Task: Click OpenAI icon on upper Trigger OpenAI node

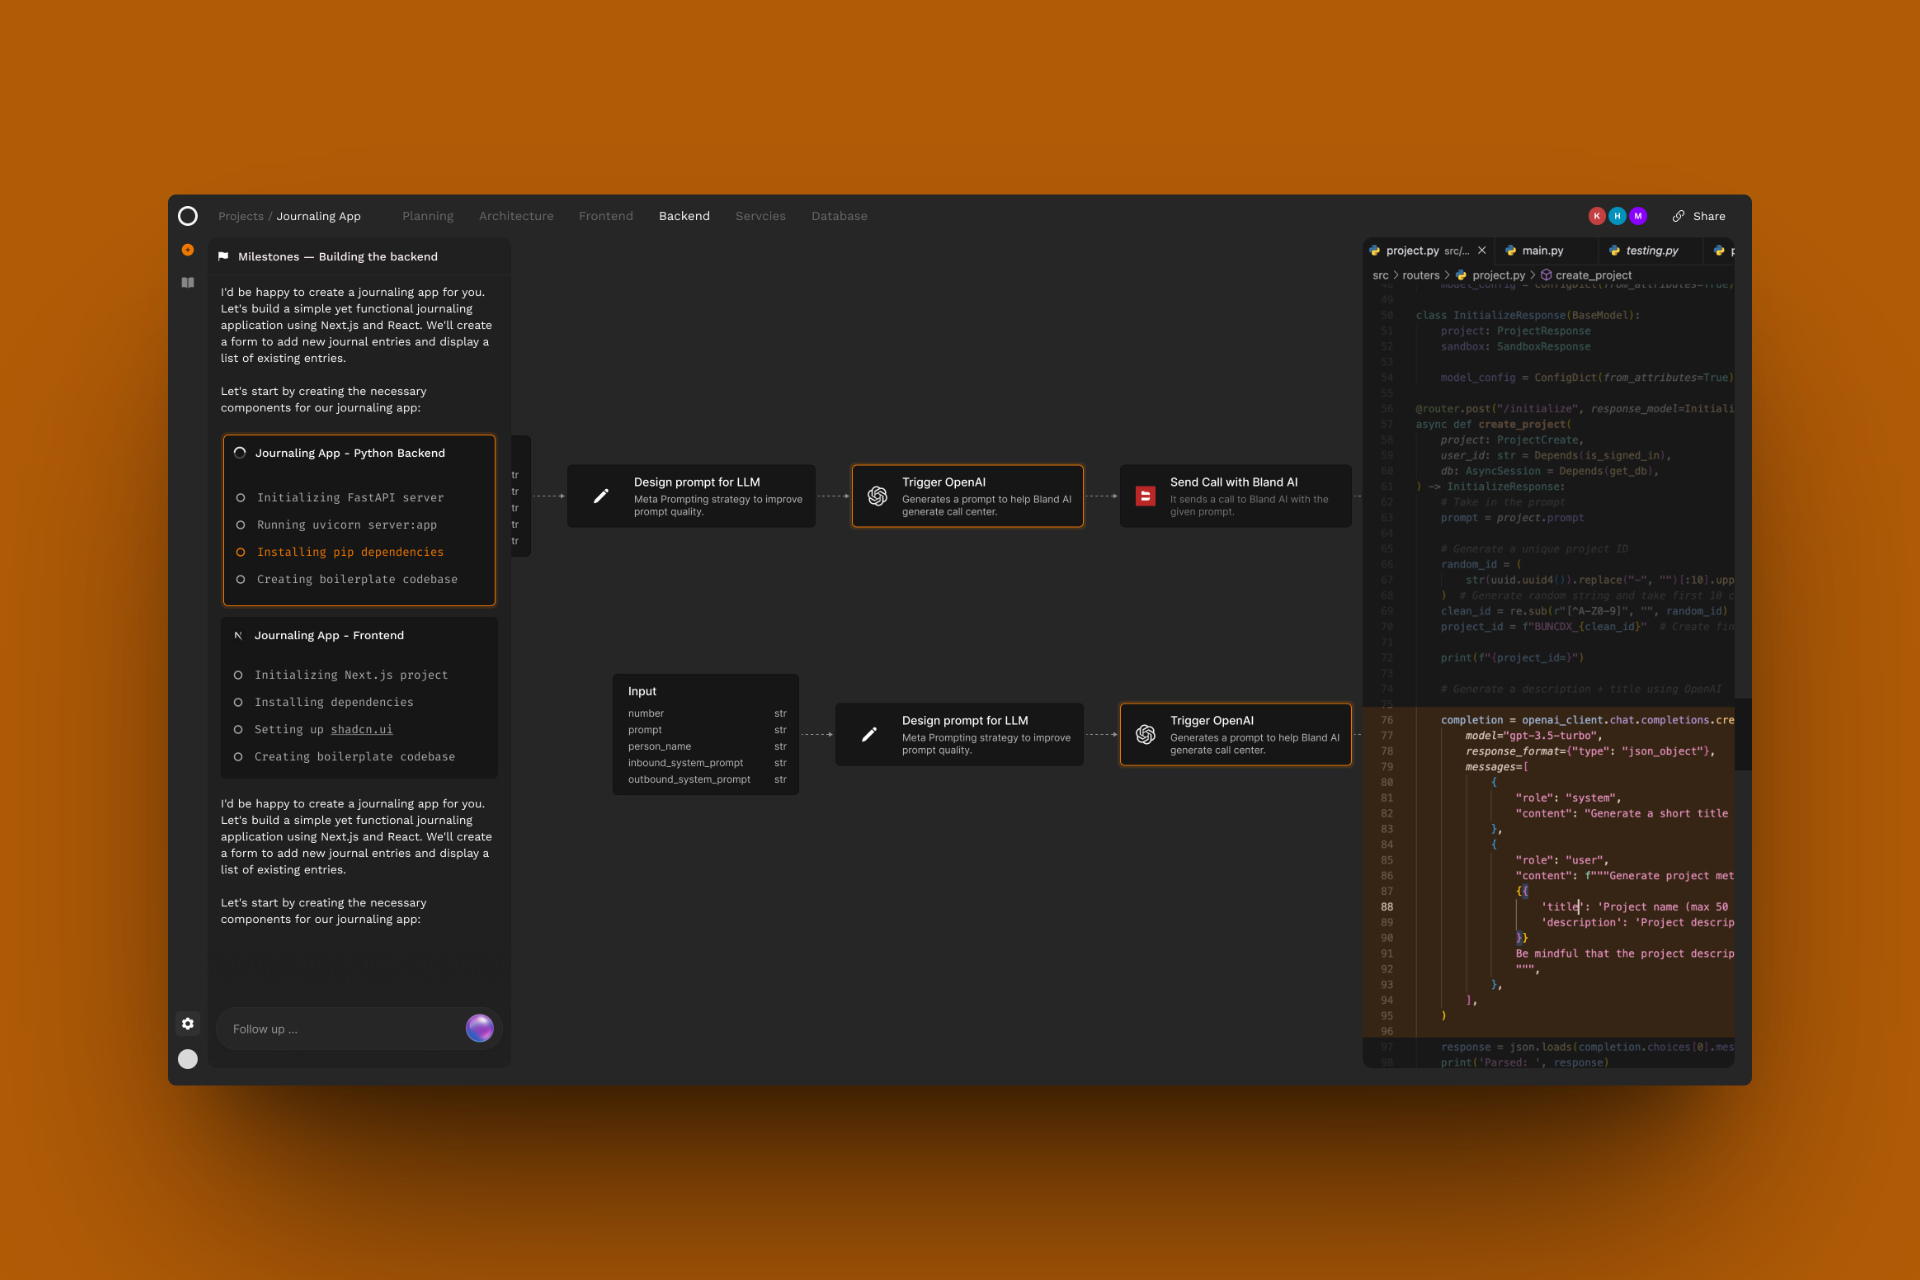Action: [x=877, y=496]
